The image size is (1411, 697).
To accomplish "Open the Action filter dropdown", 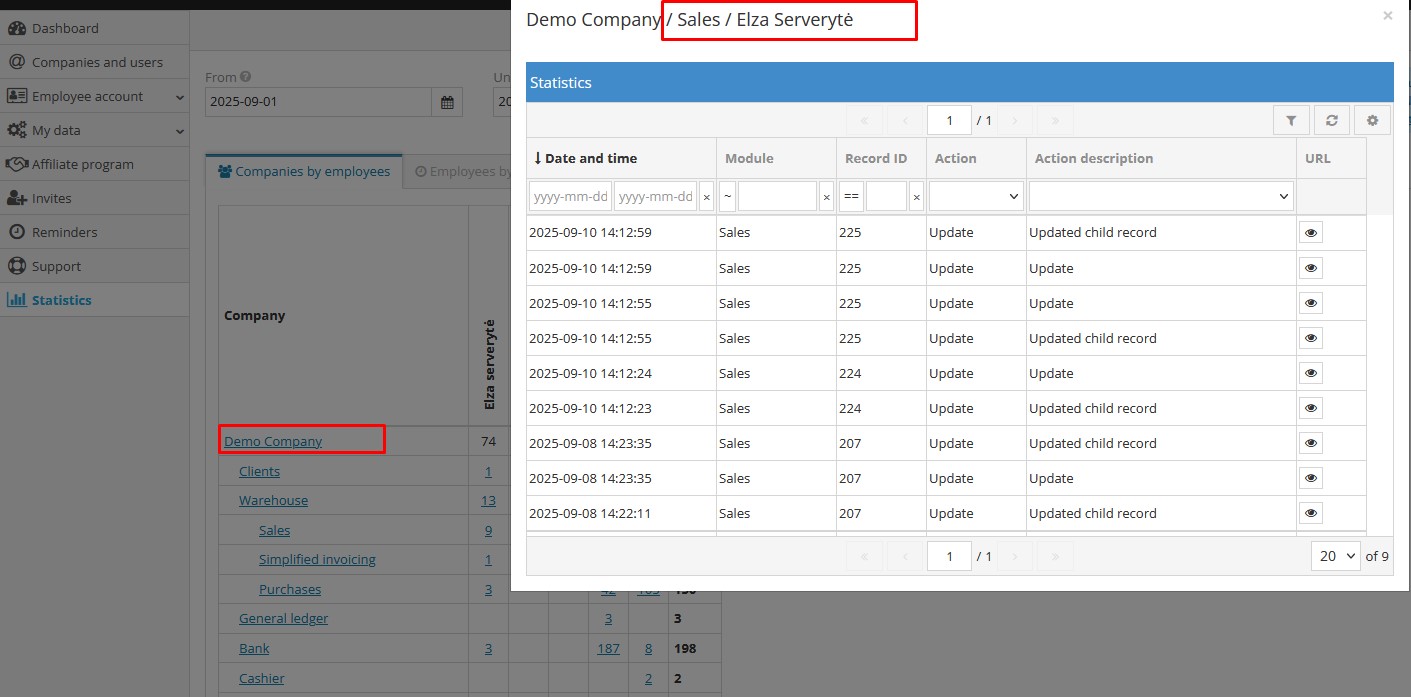I will [x=975, y=195].
